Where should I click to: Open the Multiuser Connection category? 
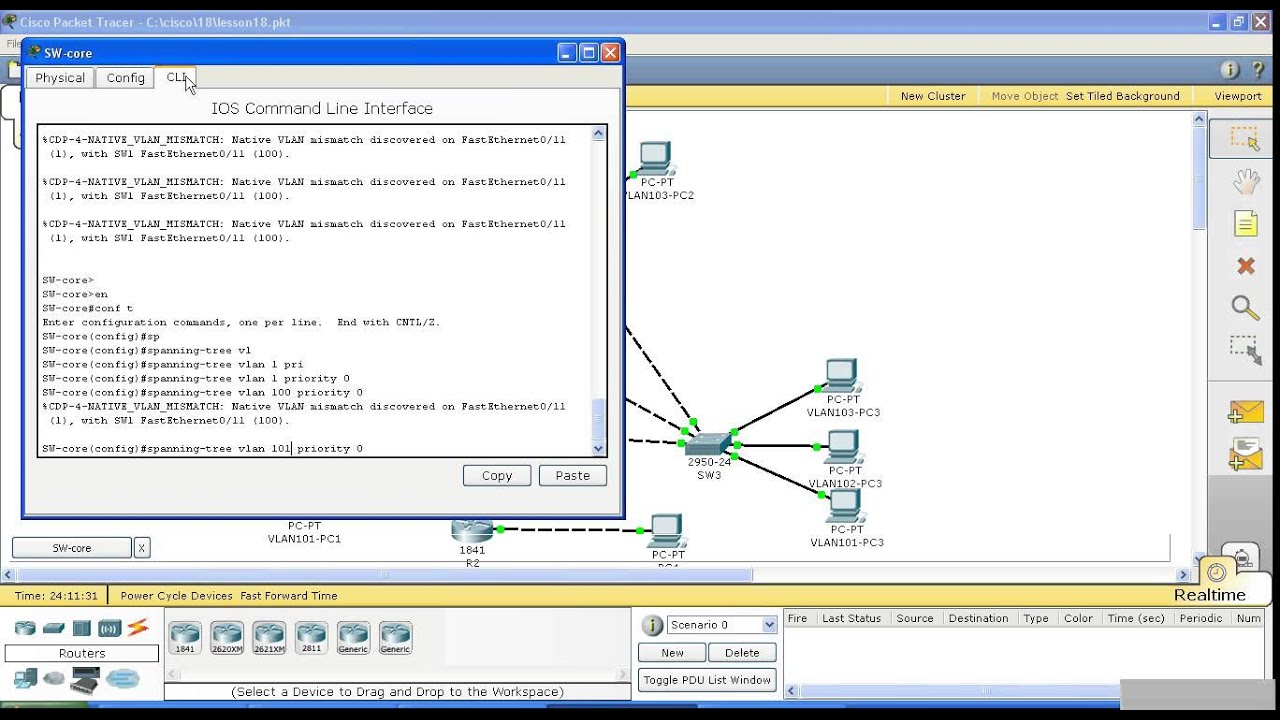coord(123,679)
